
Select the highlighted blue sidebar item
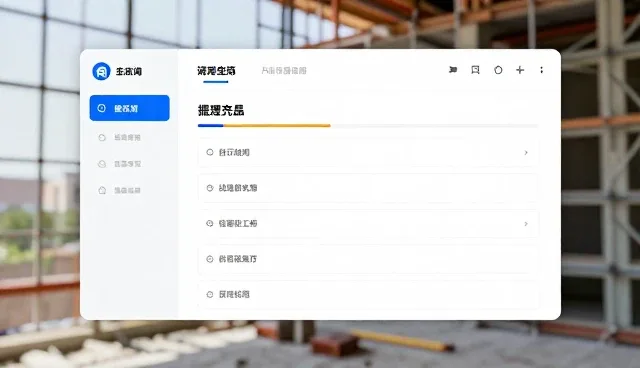pos(129,108)
